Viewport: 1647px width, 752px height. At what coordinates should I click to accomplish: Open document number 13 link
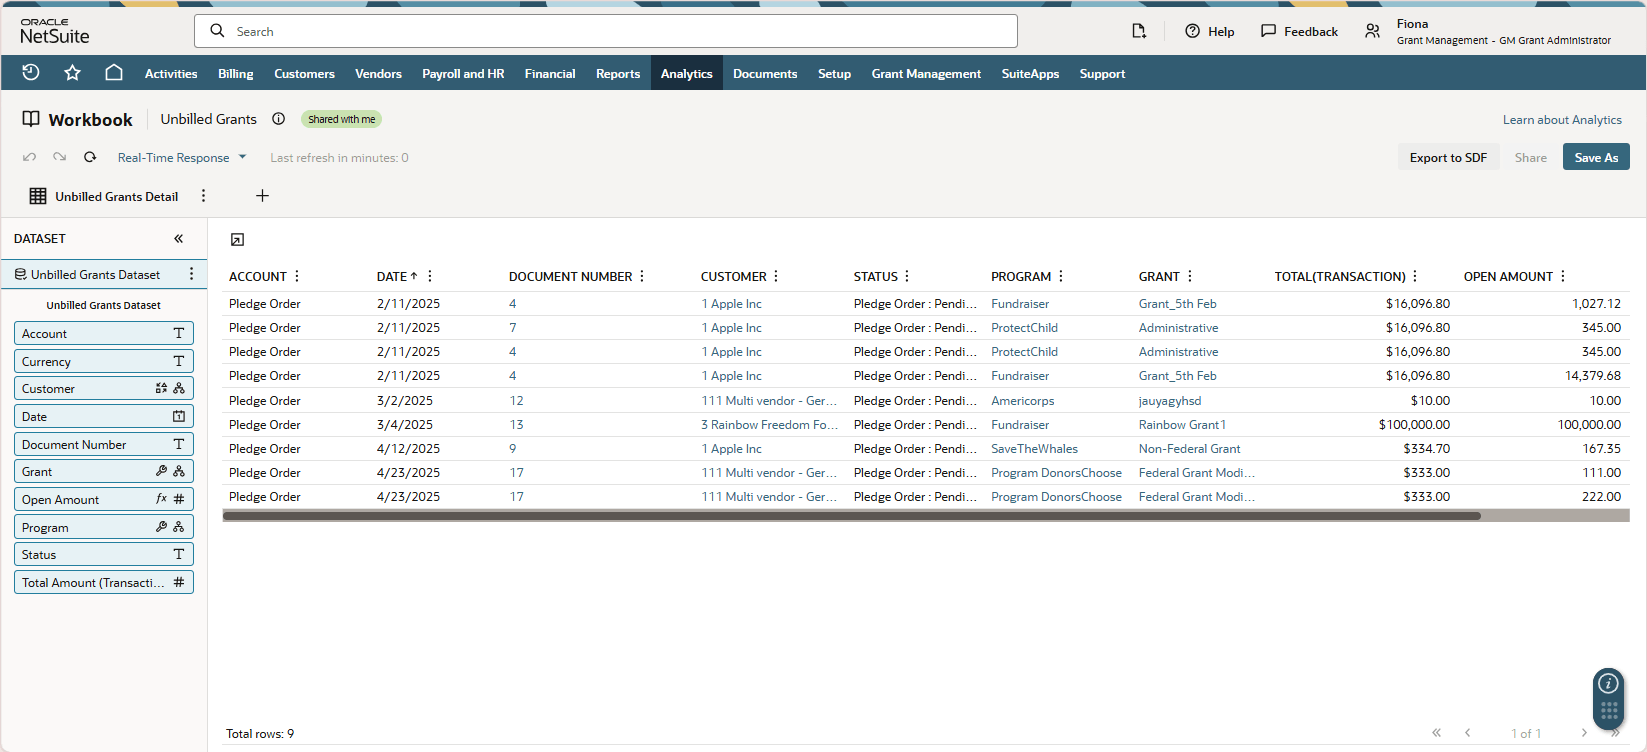pos(516,424)
